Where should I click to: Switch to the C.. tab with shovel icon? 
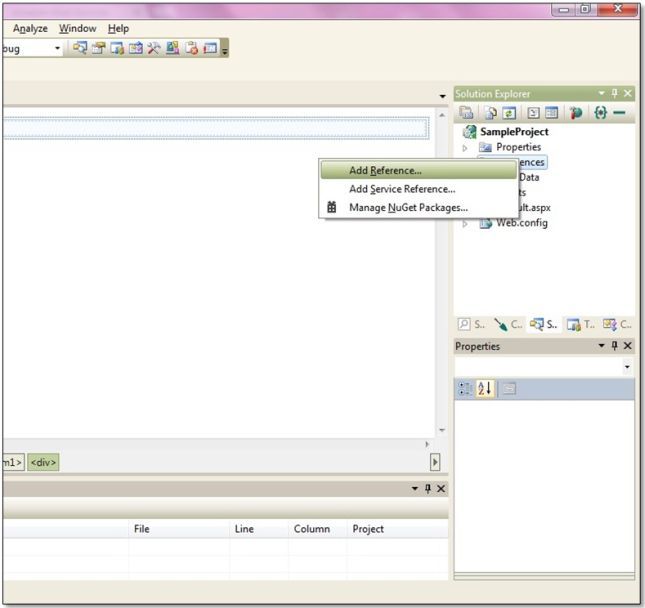tap(508, 325)
